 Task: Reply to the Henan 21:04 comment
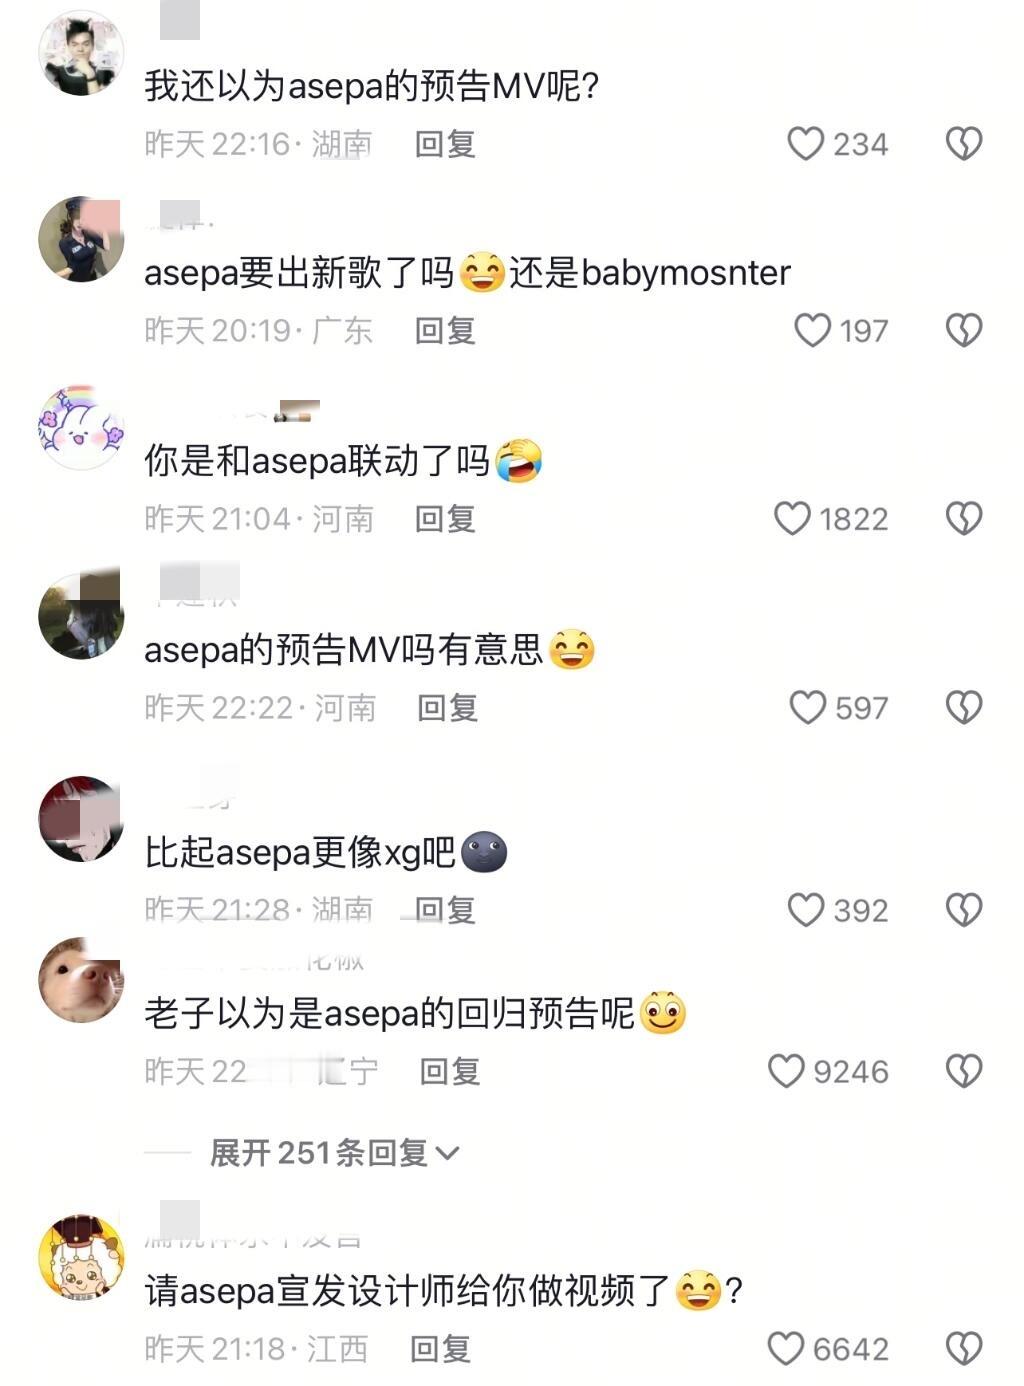point(445,518)
